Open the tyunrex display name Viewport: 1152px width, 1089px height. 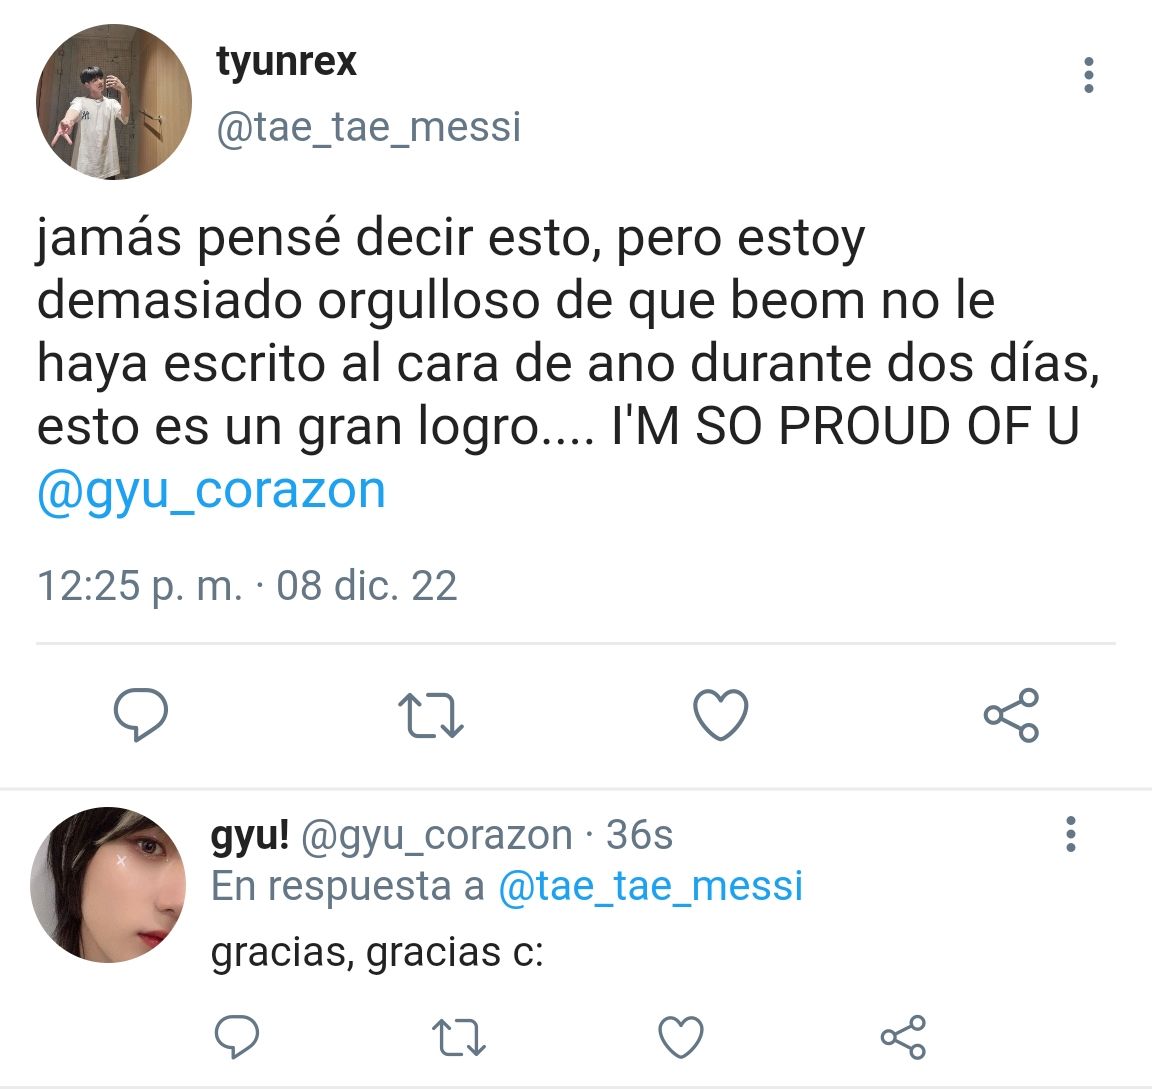click(x=286, y=61)
